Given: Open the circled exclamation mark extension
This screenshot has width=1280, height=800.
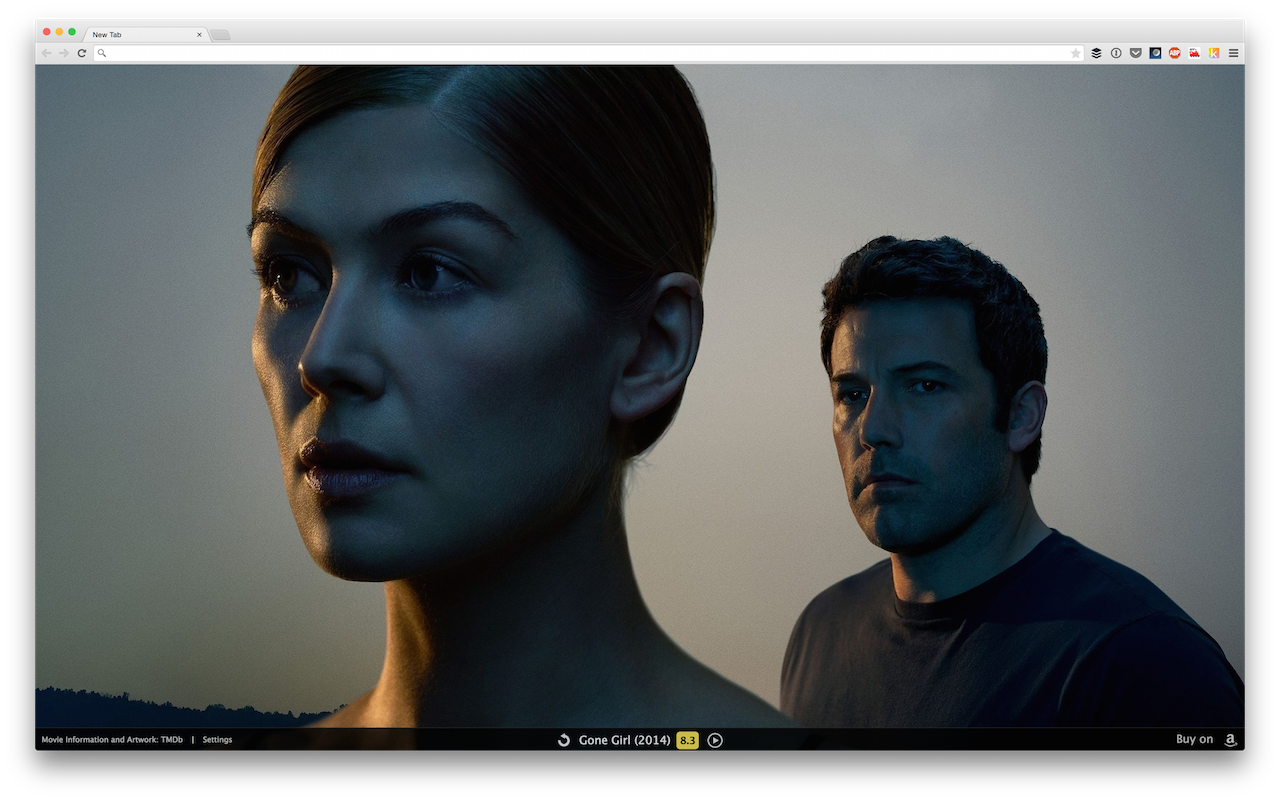Looking at the screenshot, I should coord(1116,53).
